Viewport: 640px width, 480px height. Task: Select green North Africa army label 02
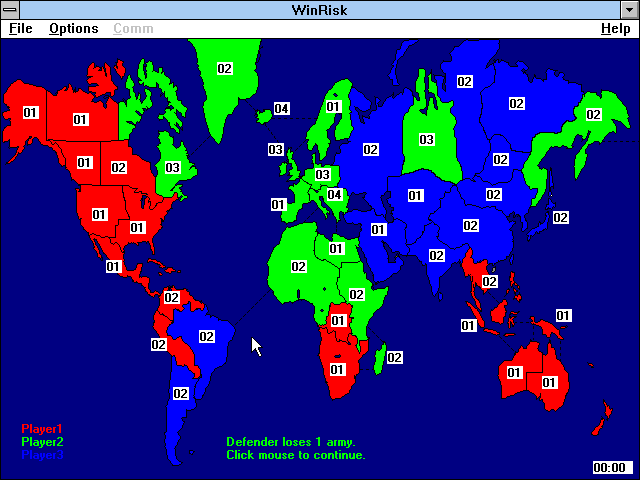click(x=298, y=267)
